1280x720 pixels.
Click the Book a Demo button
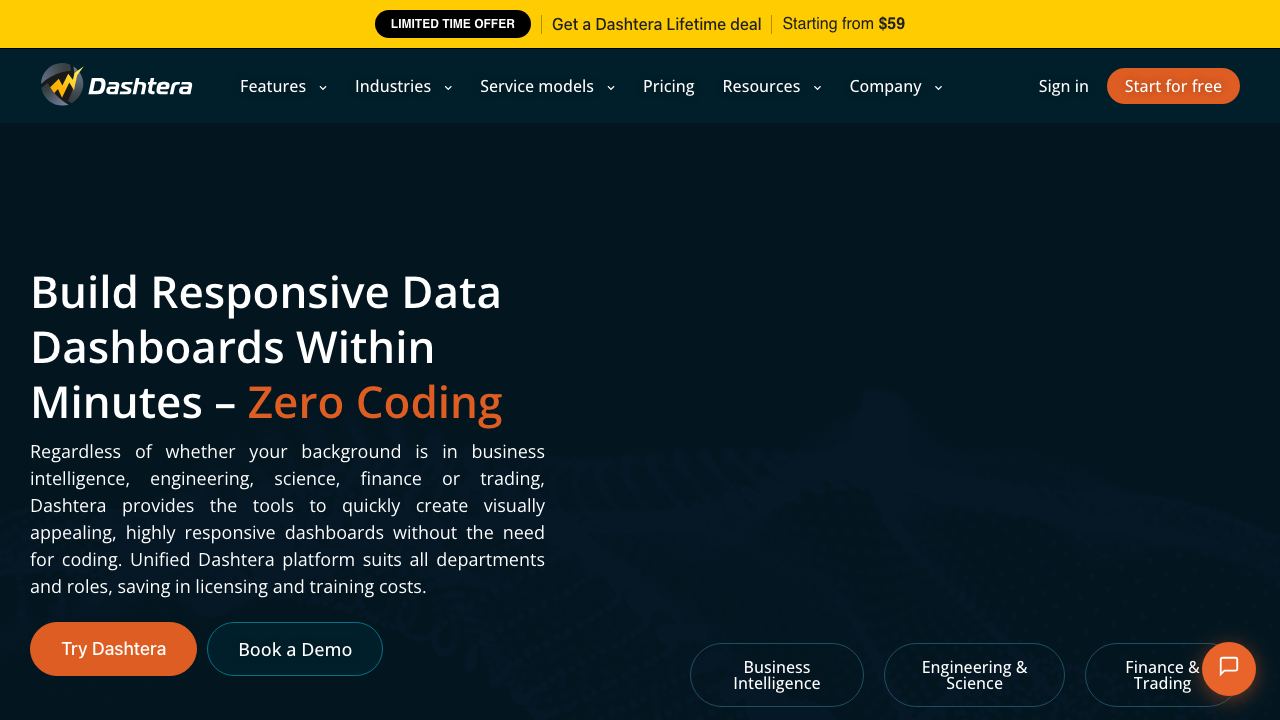295,649
